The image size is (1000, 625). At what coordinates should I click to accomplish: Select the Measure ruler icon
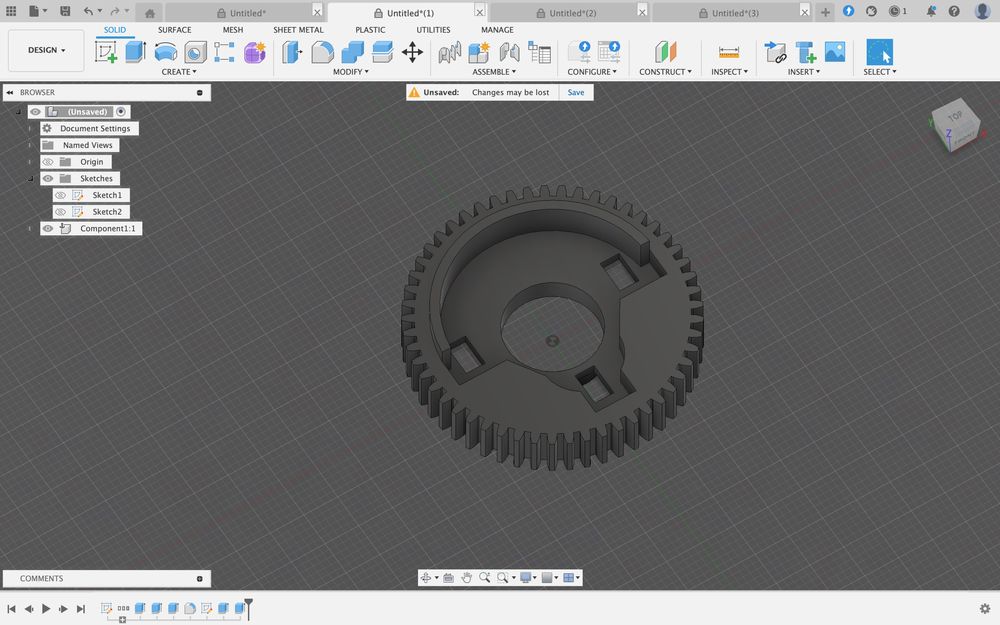point(728,52)
